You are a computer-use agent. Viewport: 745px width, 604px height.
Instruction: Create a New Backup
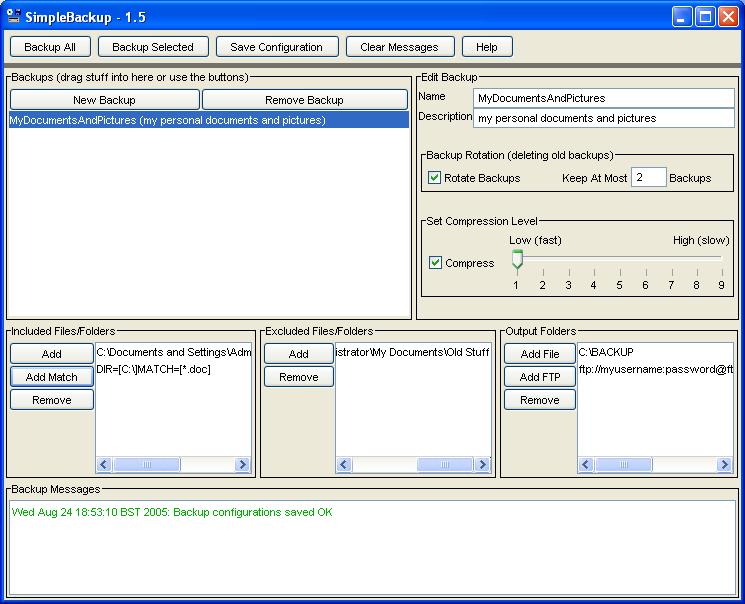[x=104, y=100]
